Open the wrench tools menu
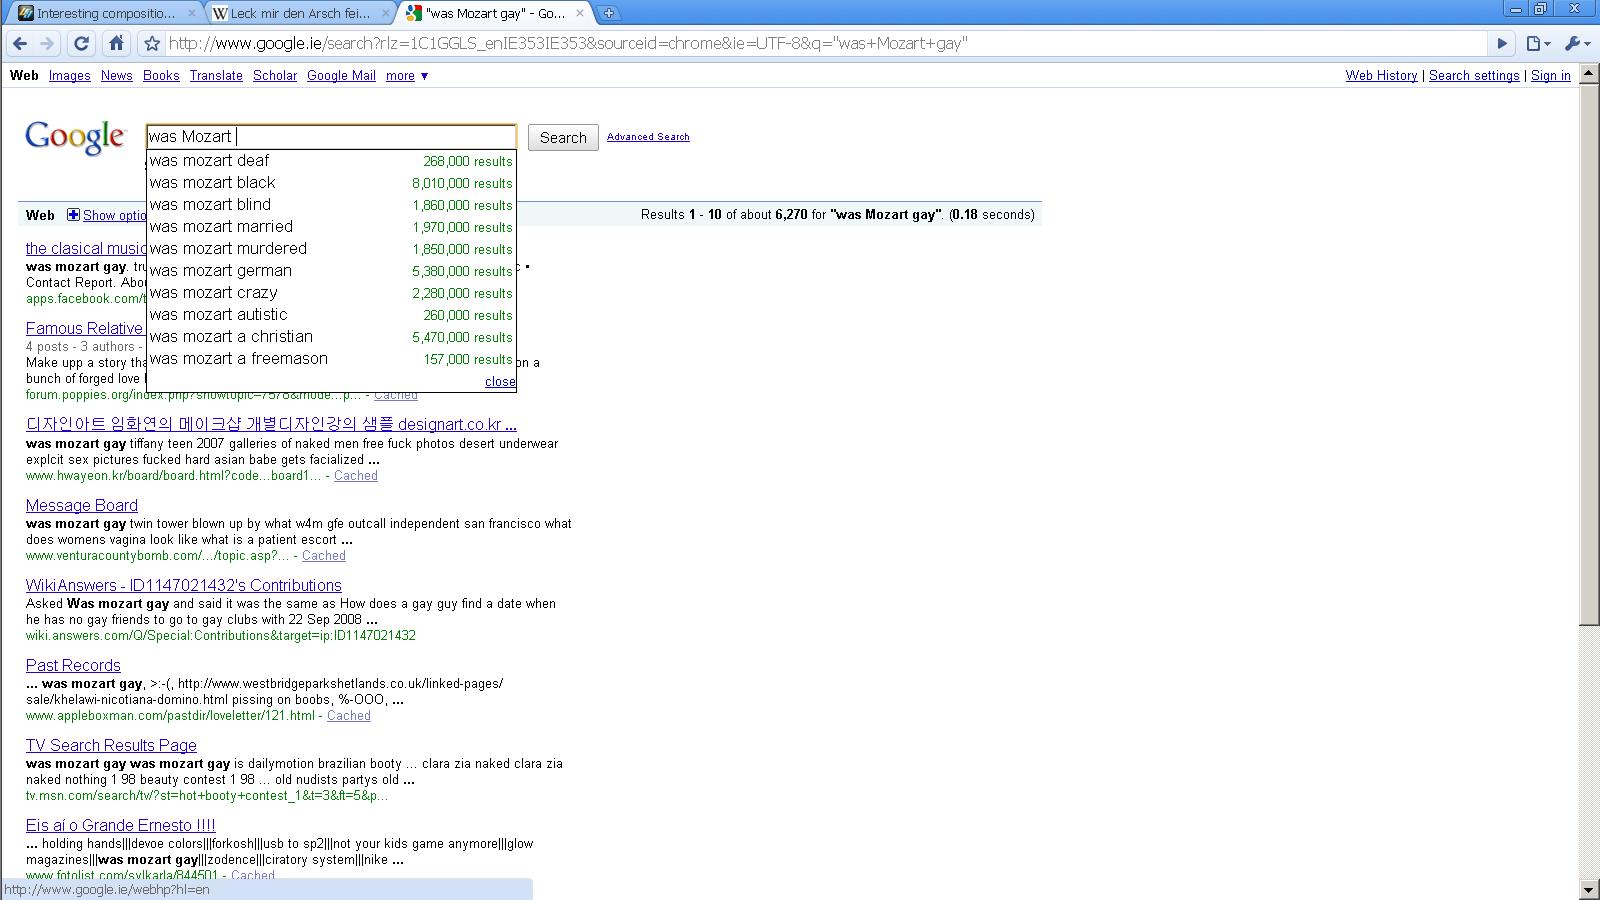This screenshot has height=900, width=1600. pyautogui.click(x=1576, y=44)
